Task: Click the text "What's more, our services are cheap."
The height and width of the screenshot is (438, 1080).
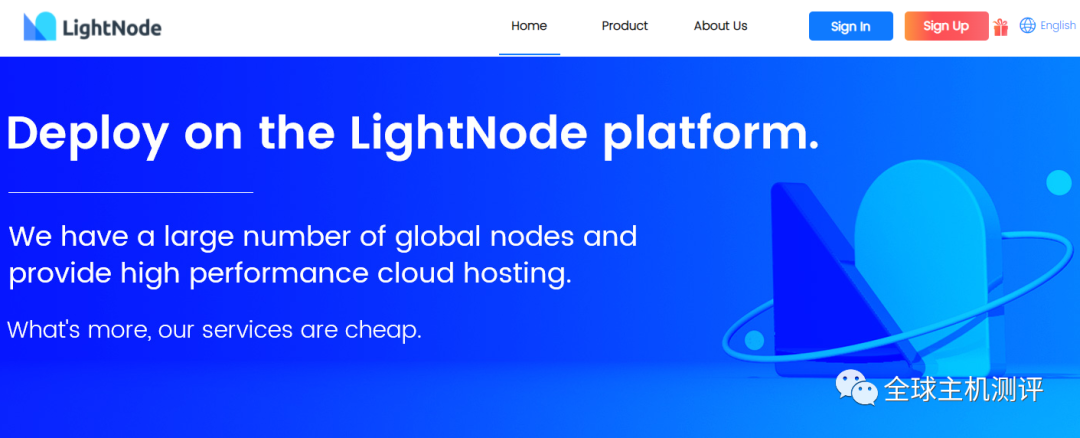Action: pyautogui.click(x=214, y=330)
